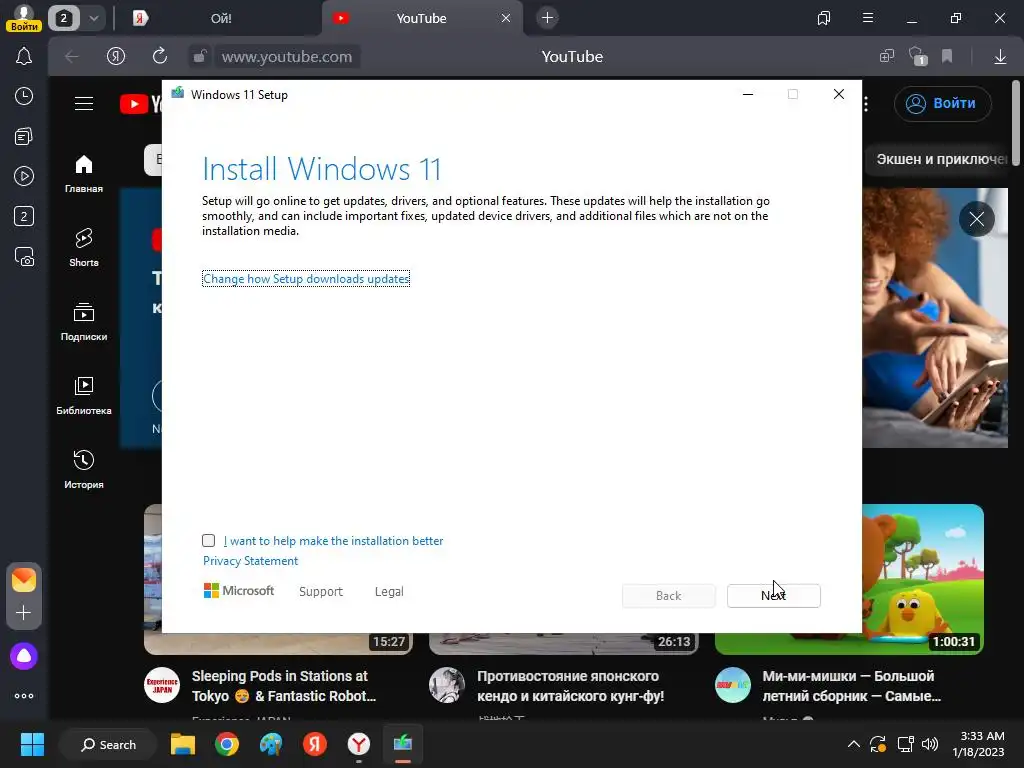Minimize the Windows 11 Setup window
Image resolution: width=1024 pixels, height=768 pixels.
click(748, 95)
